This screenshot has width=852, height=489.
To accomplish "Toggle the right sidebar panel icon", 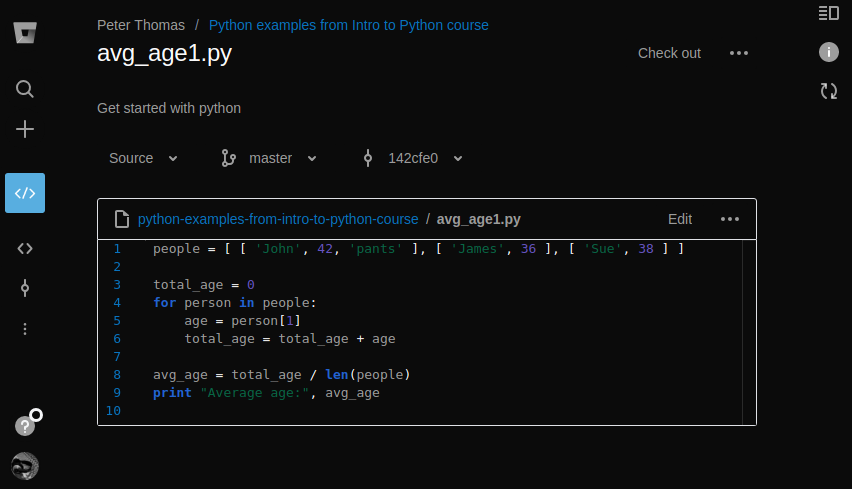I will [x=828, y=13].
